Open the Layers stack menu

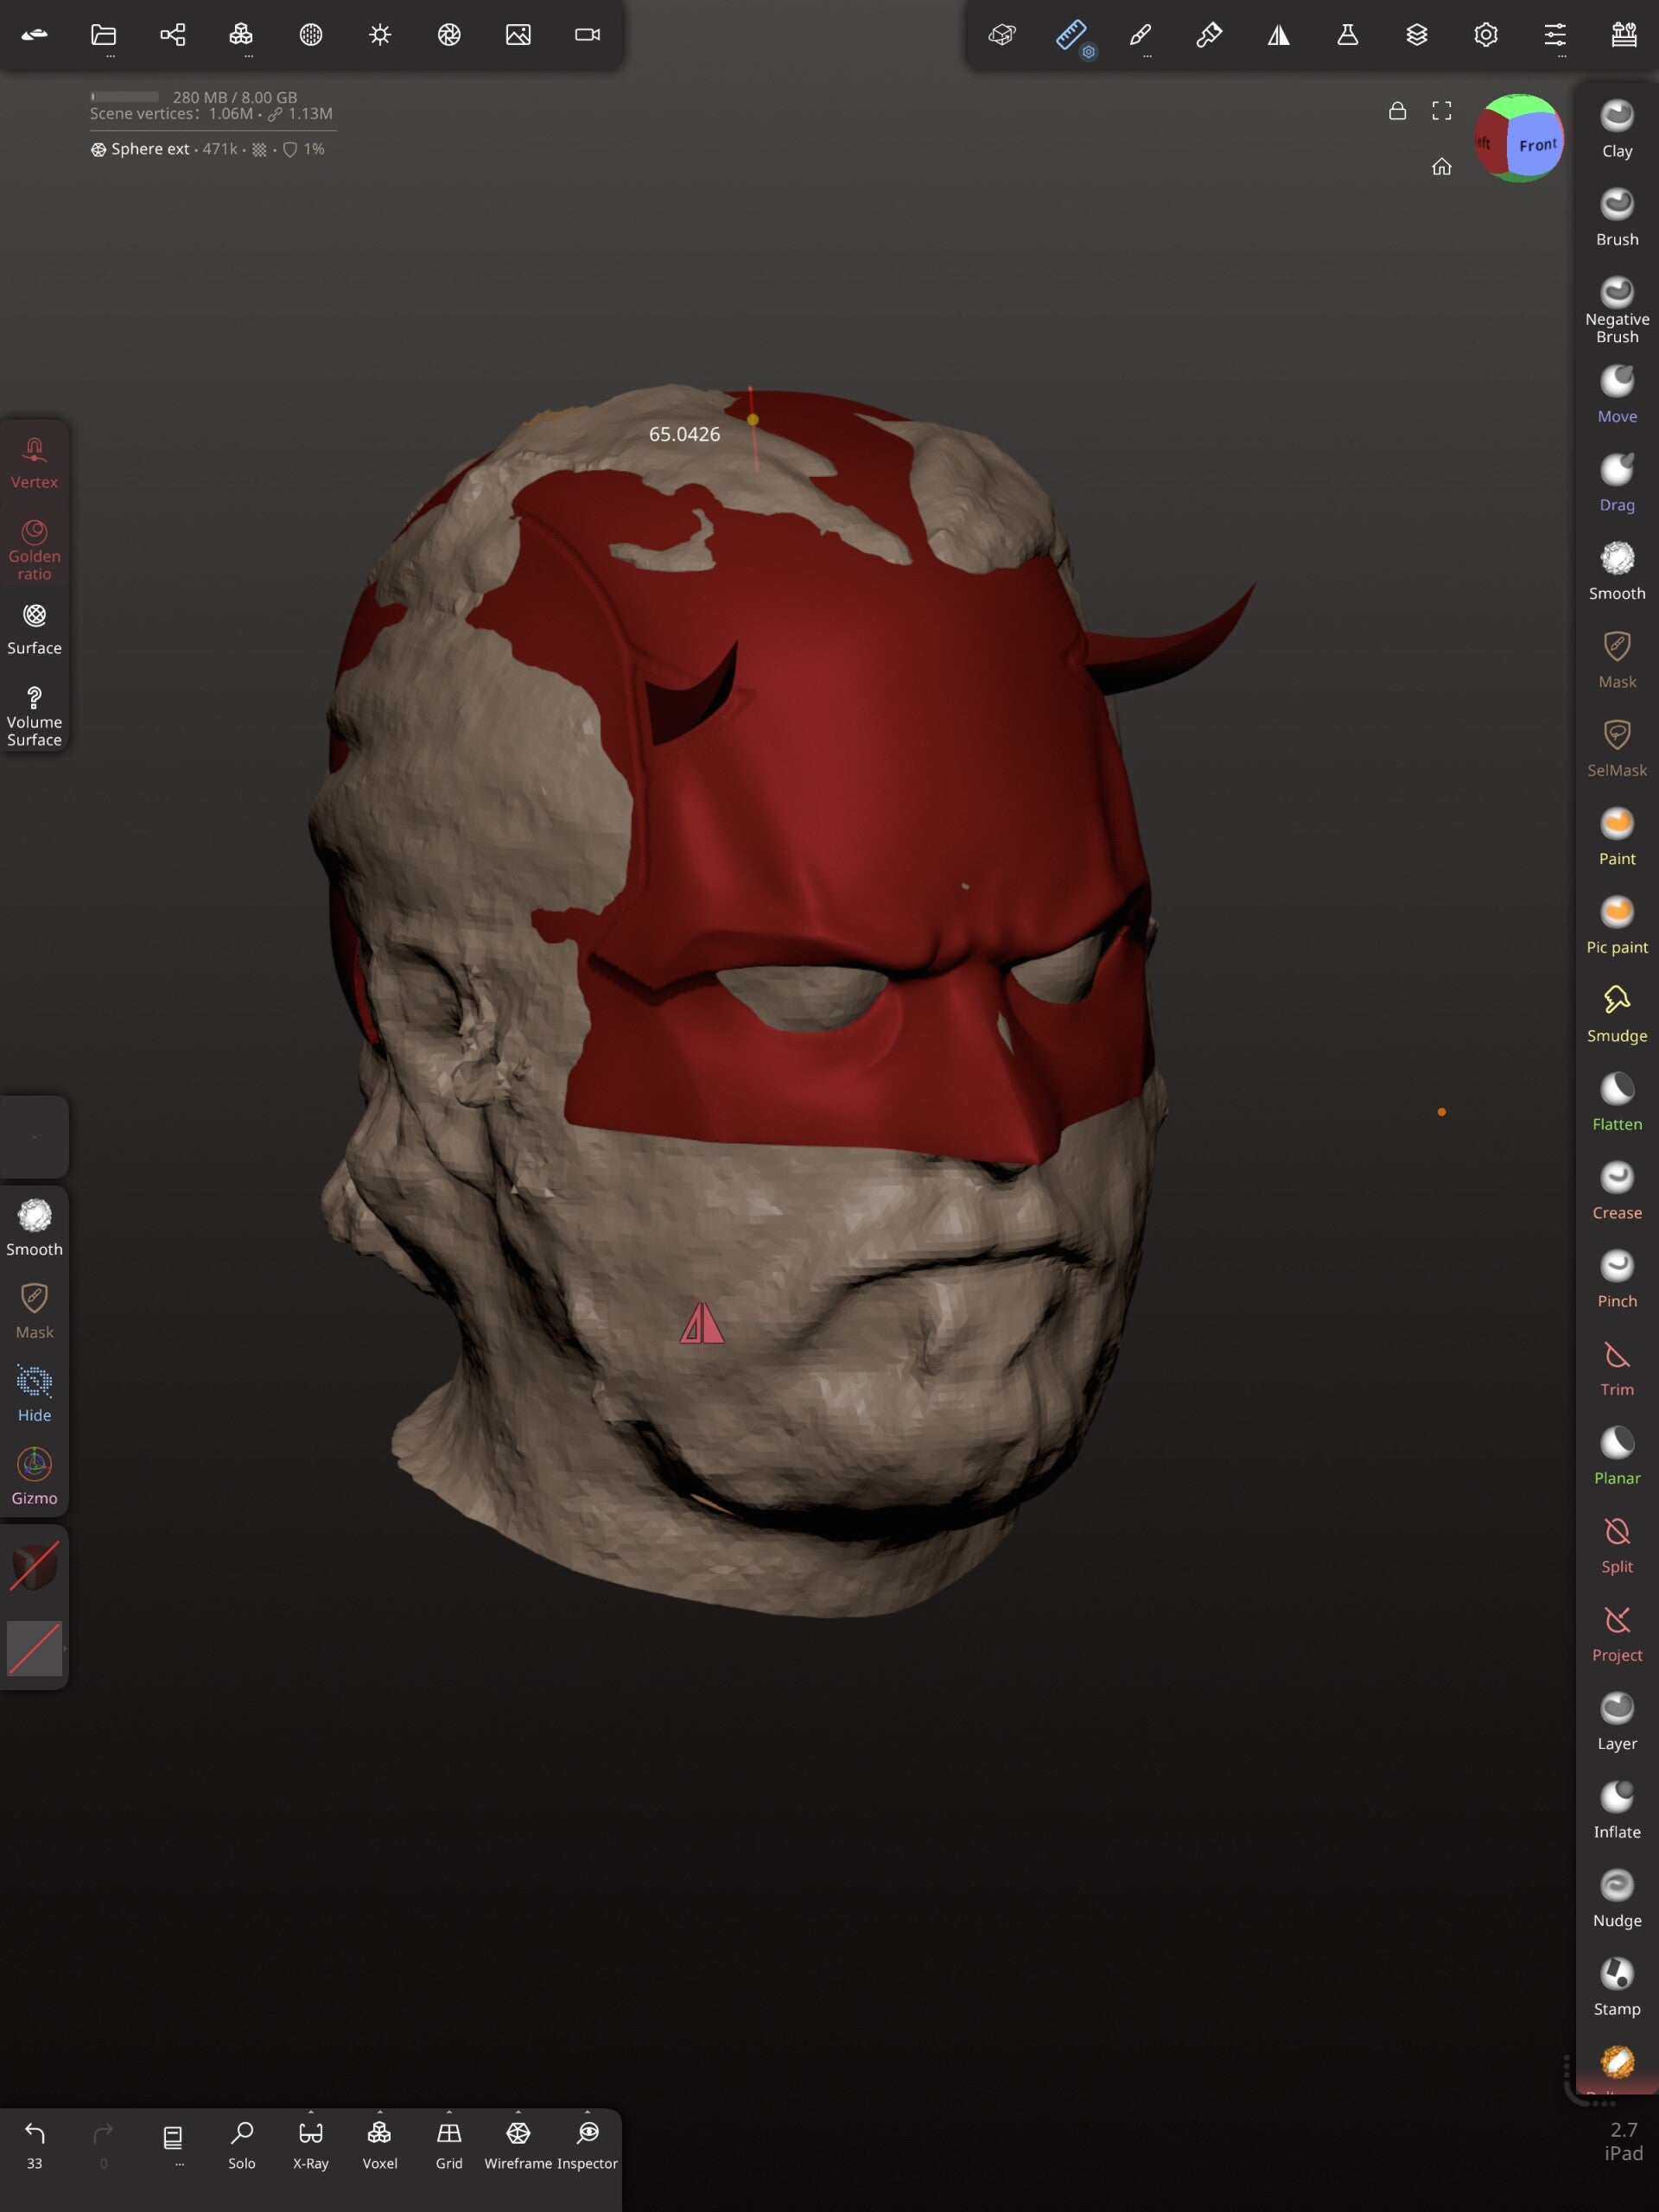[1416, 35]
